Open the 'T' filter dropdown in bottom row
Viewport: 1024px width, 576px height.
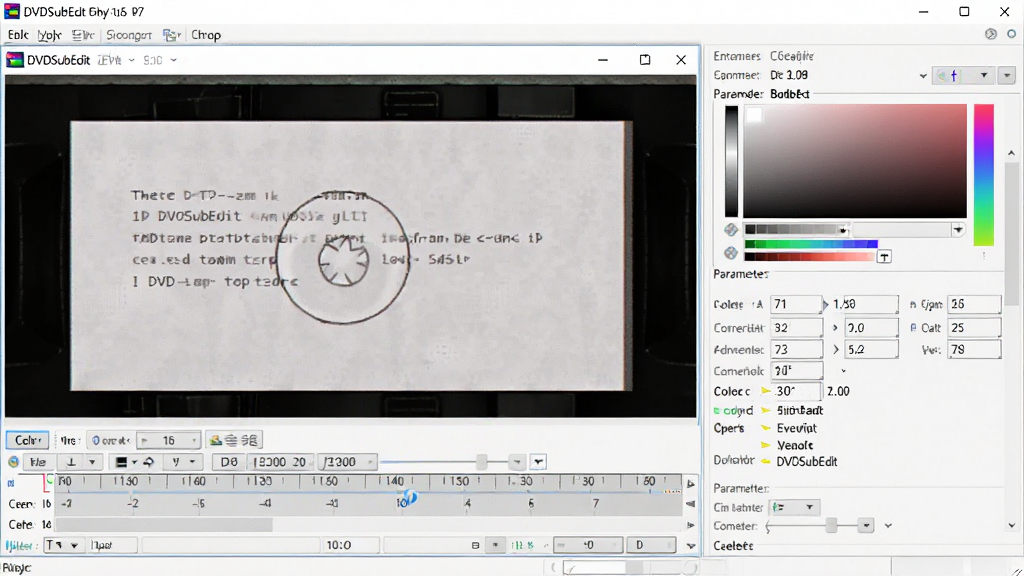(x=62, y=545)
